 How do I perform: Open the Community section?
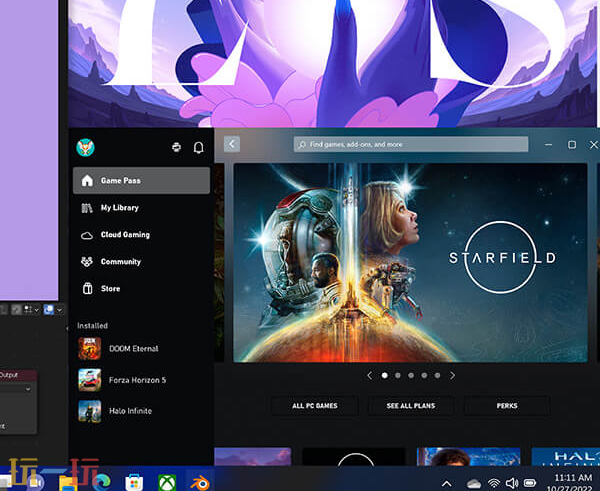pos(141,262)
